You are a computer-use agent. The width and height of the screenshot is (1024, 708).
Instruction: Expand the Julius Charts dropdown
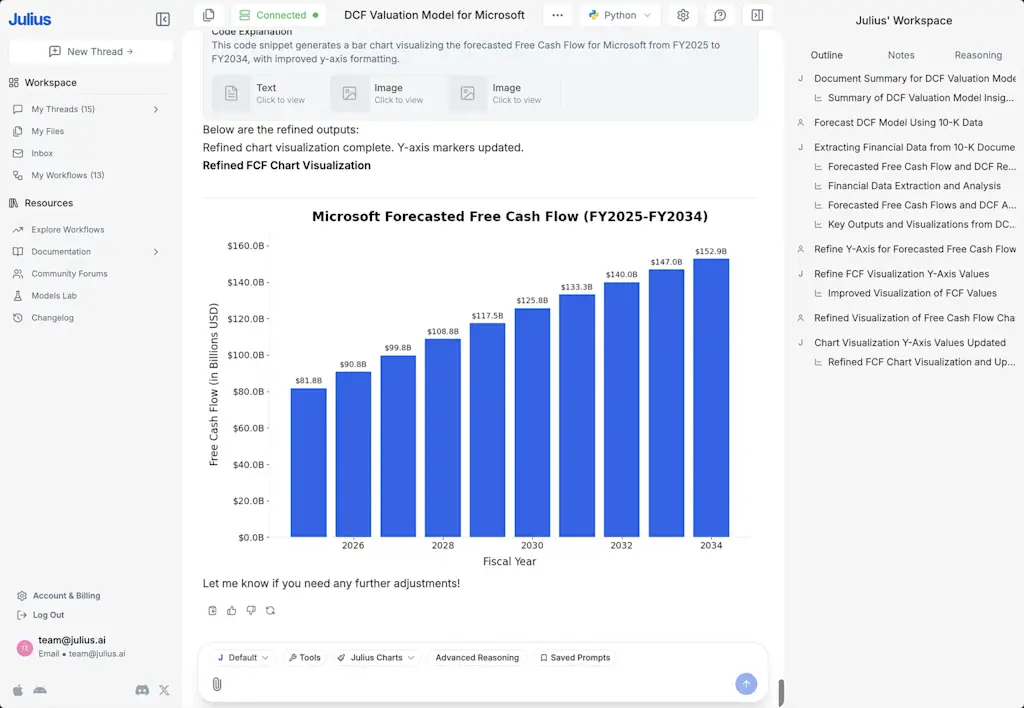[376, 657]
